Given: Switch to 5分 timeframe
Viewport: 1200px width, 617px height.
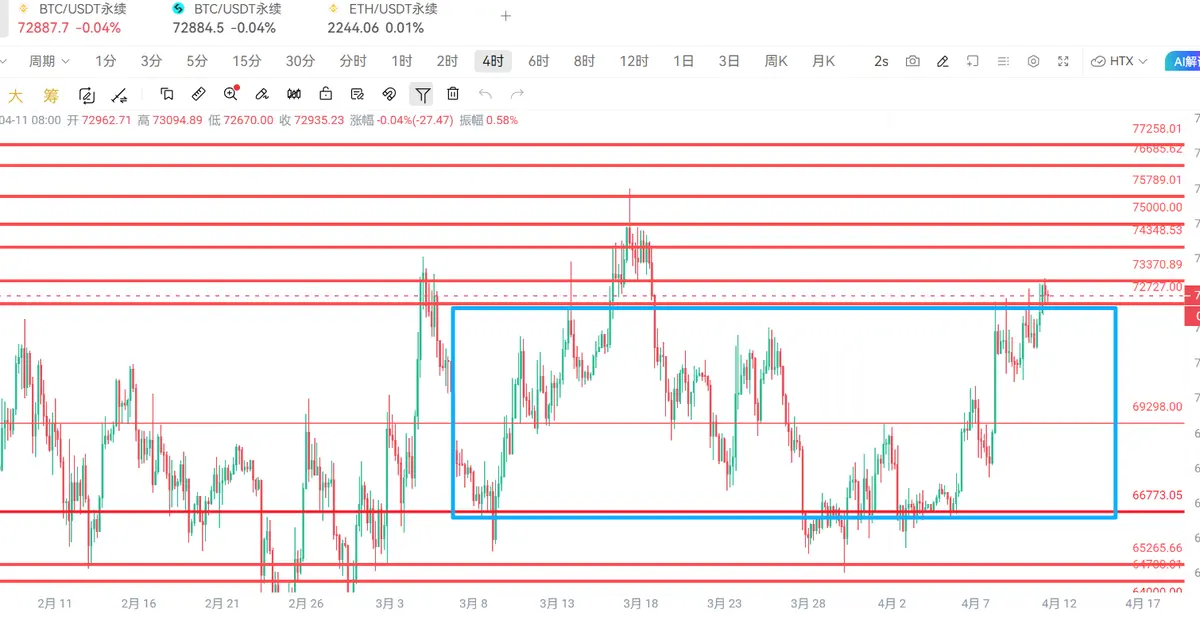Looking at the screenshot, I should point(197,61).
